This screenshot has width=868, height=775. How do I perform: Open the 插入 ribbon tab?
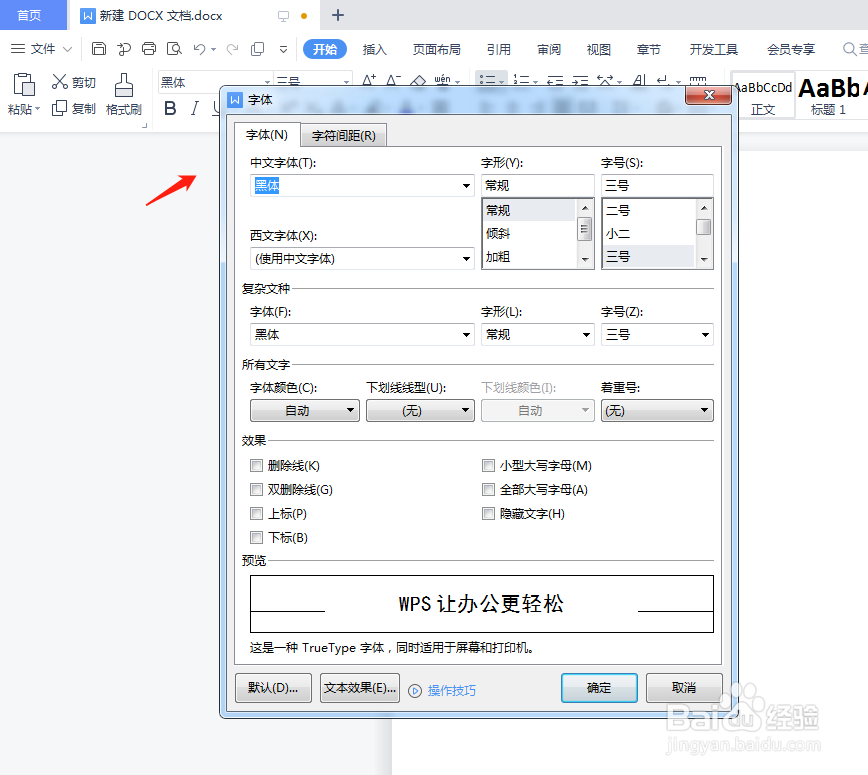pos(375,49)
